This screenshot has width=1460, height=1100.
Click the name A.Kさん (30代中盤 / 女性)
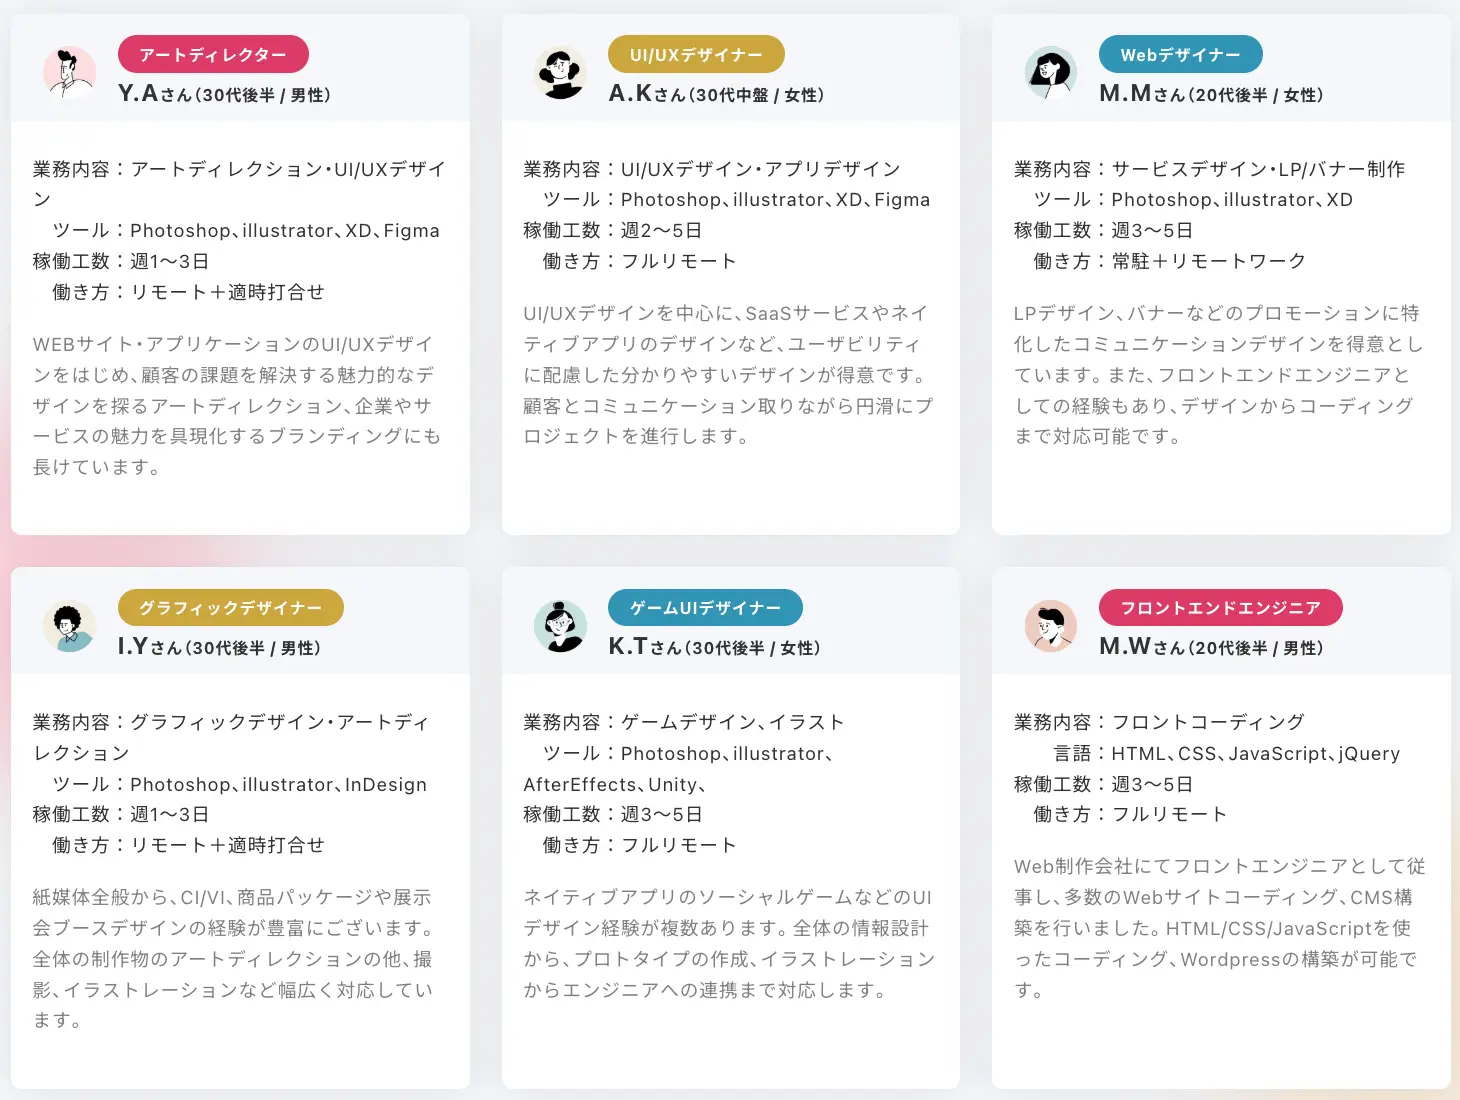pyautogui.click(x=716, y=94)
